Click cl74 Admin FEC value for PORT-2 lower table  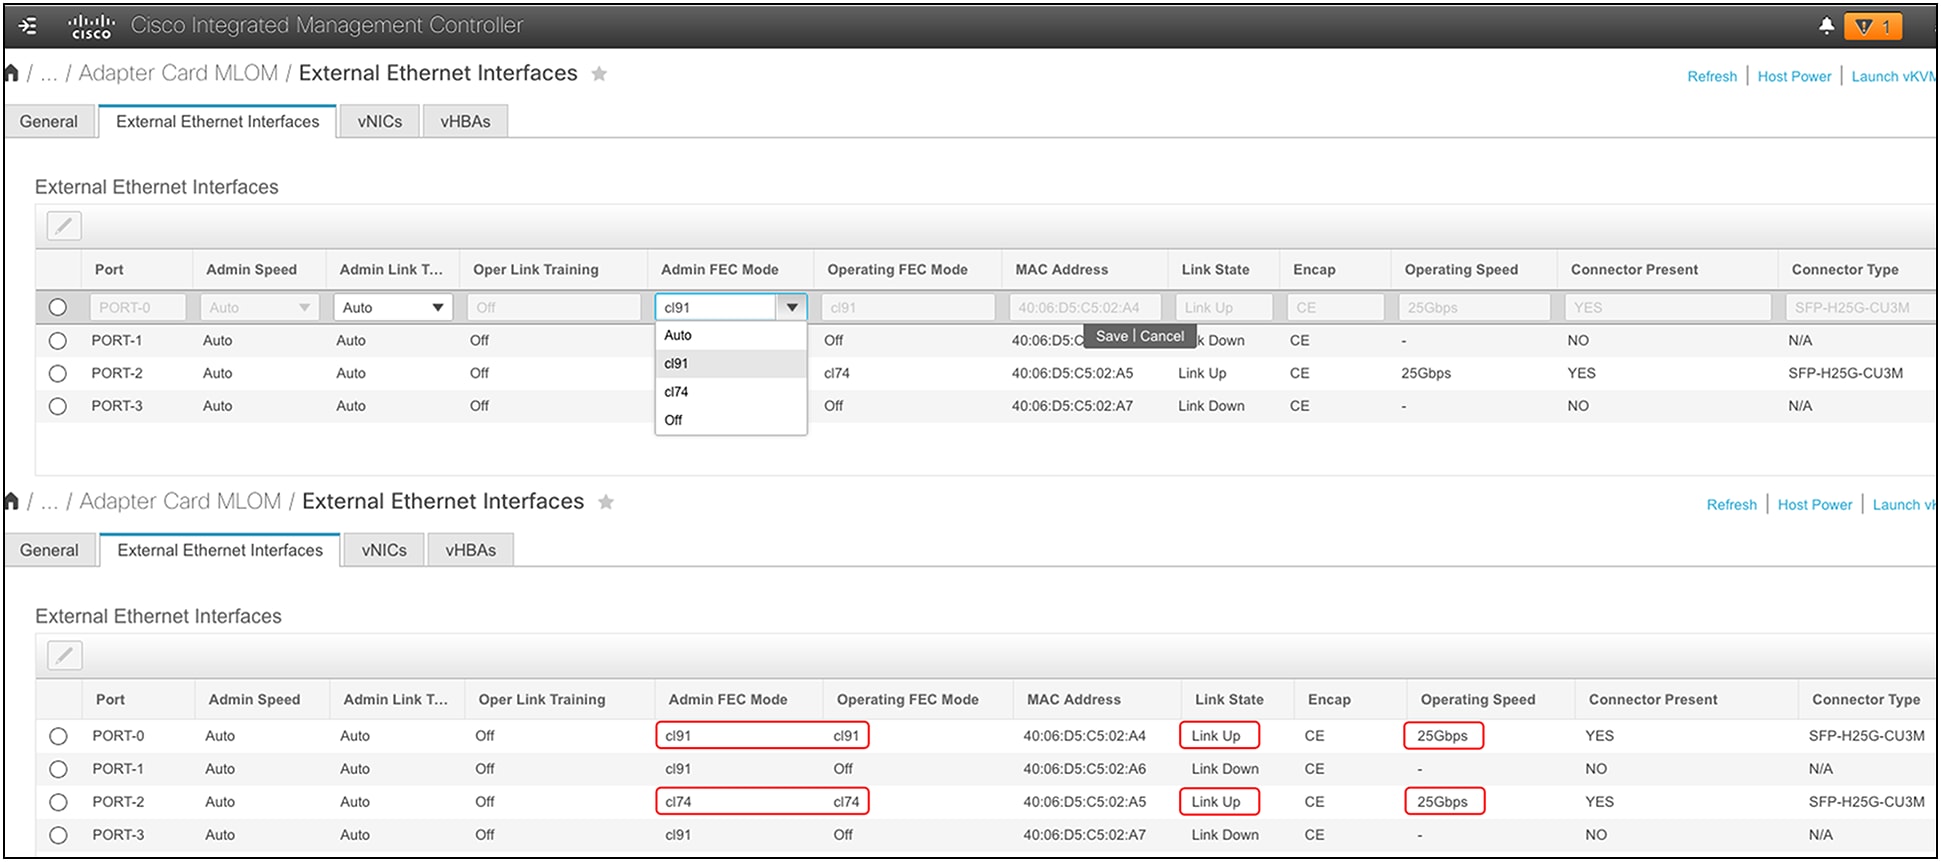[678, 803]
